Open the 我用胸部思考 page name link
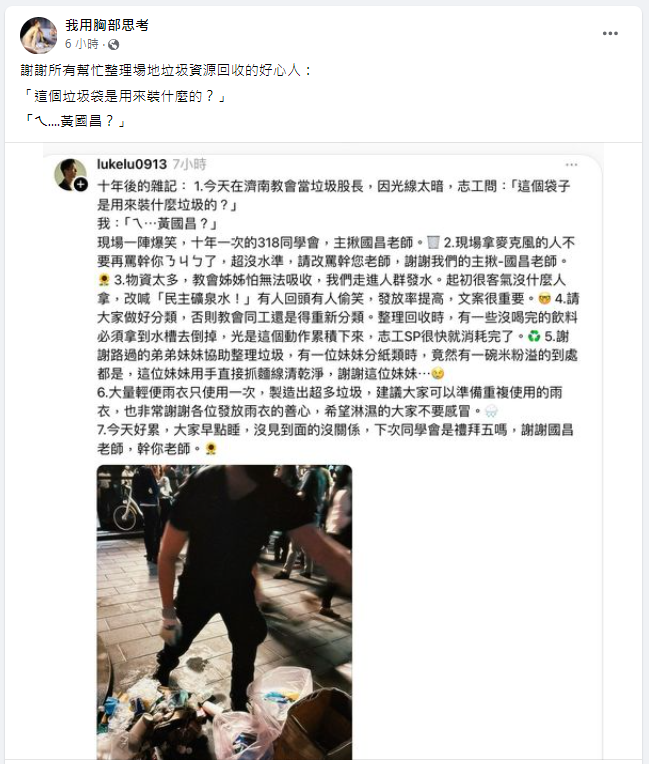649x764 pixels. pos(107,25)
